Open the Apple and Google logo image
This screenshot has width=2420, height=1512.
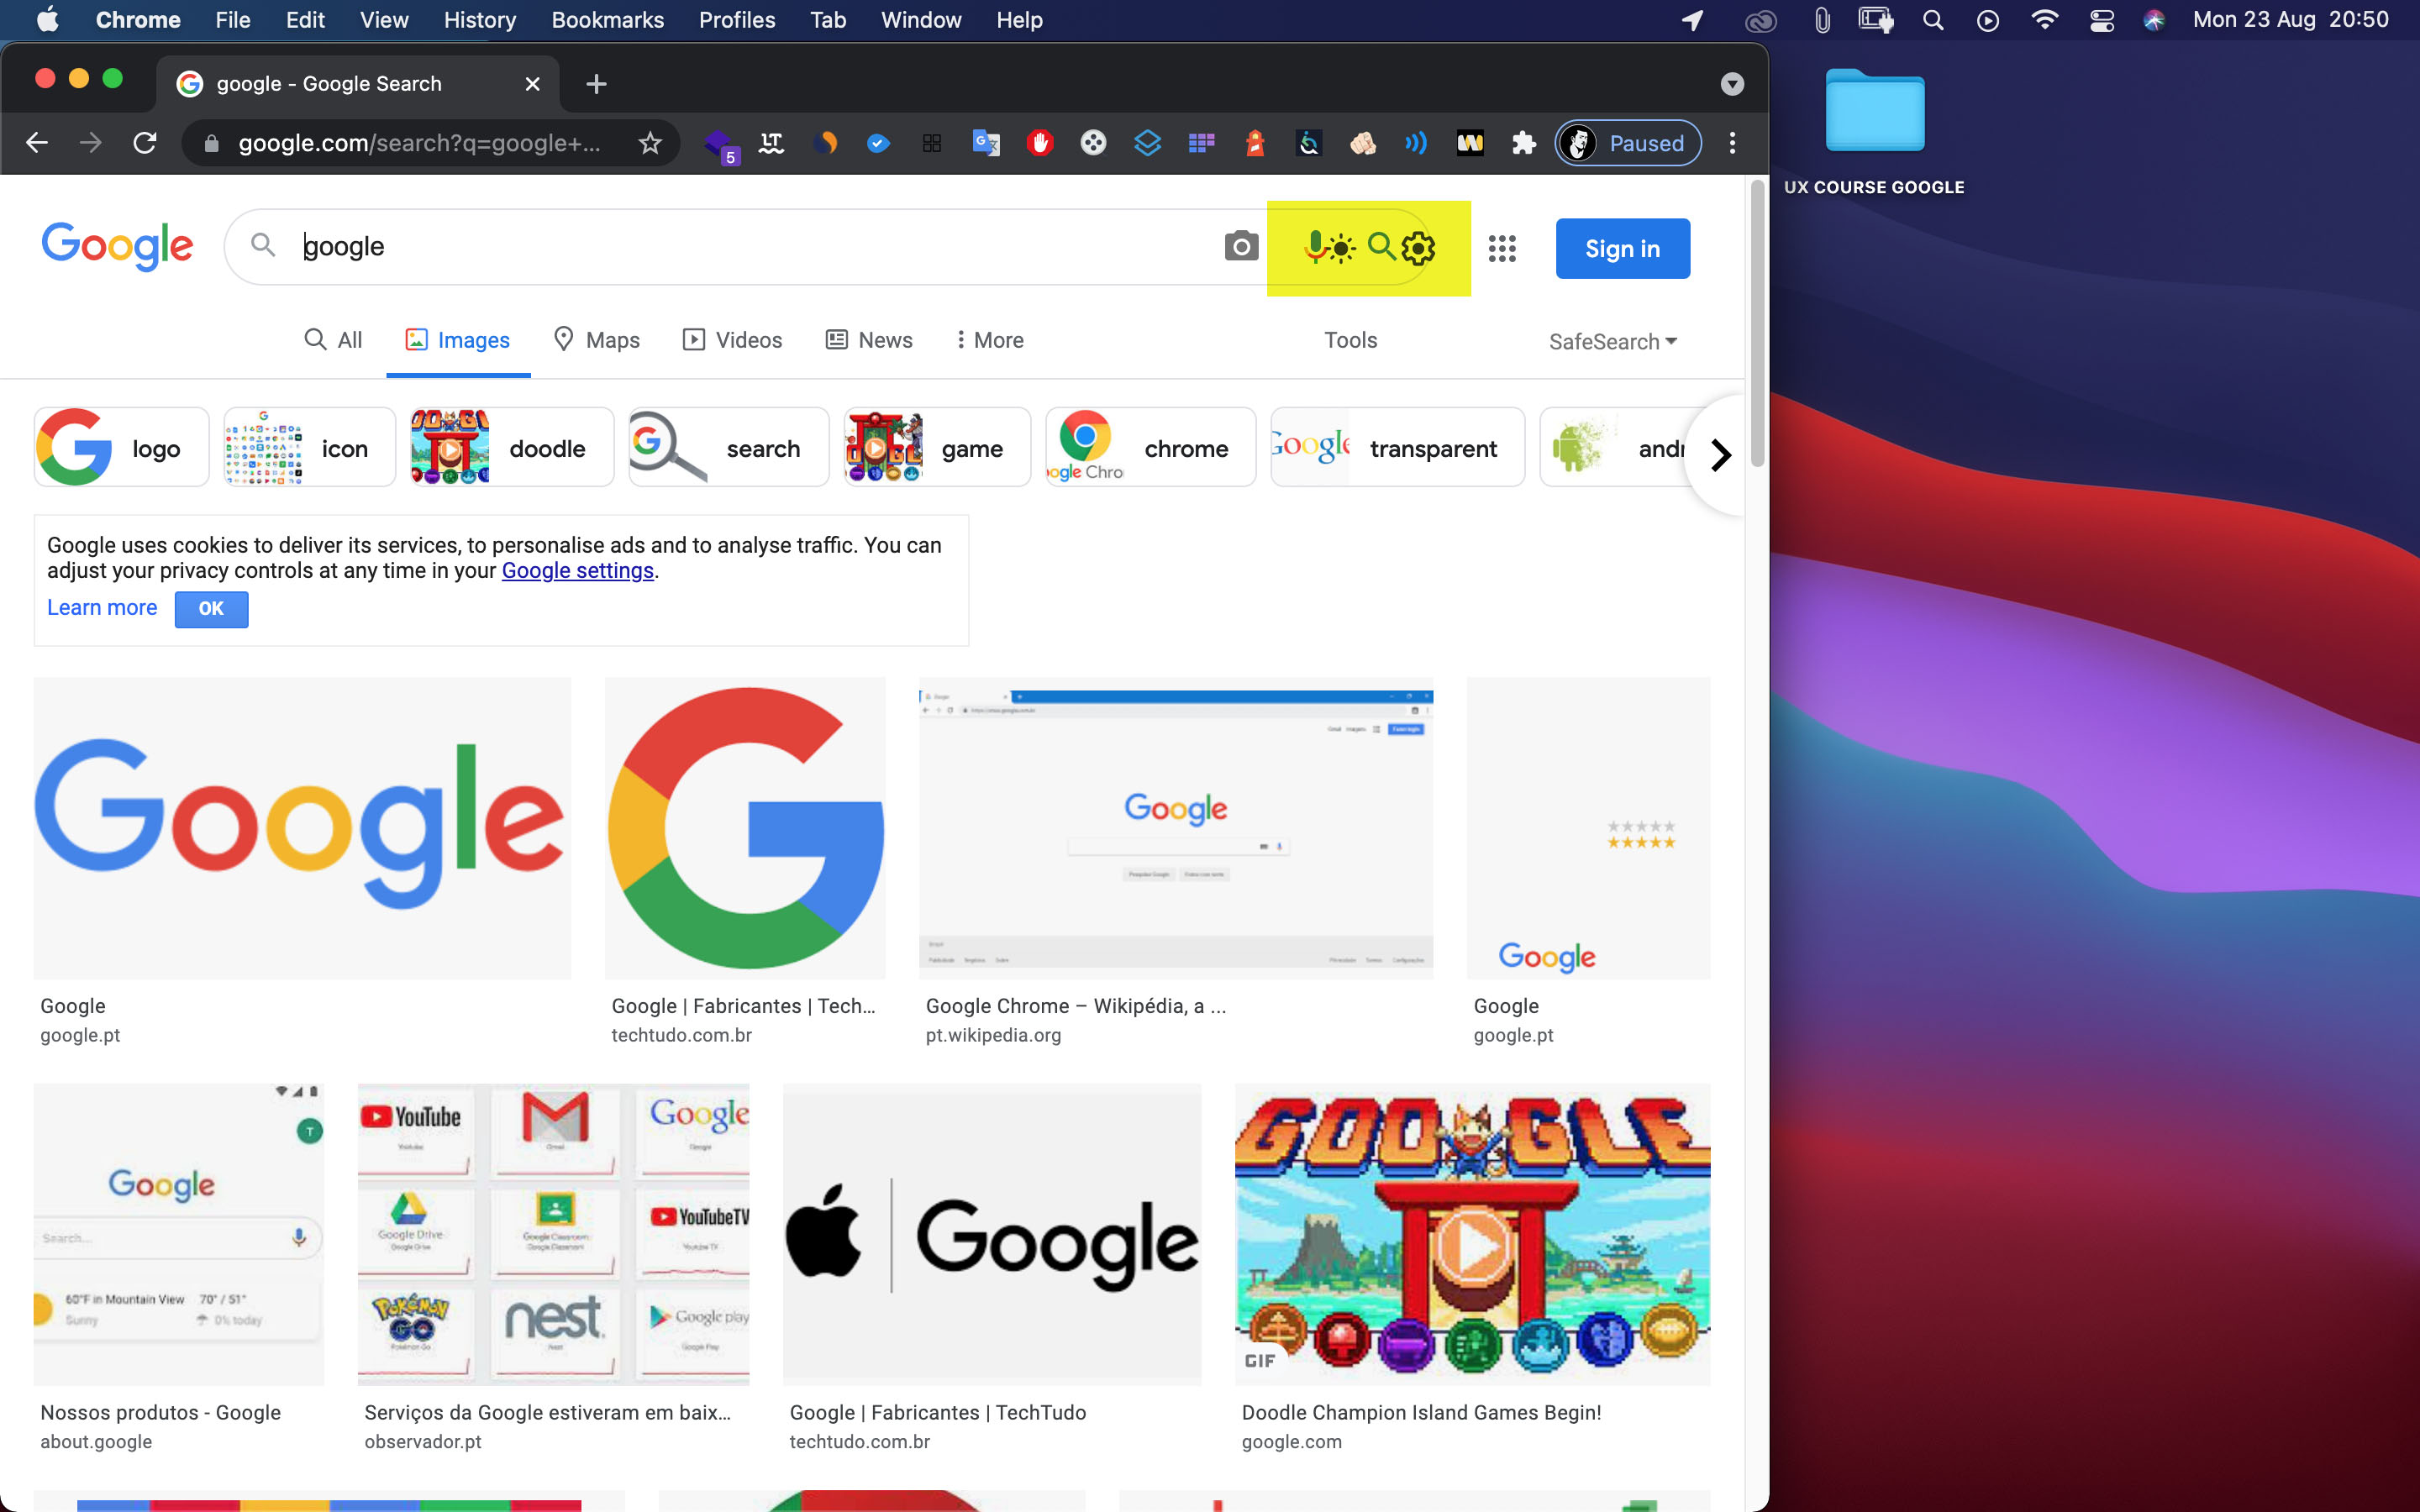tap(991, 1234)
